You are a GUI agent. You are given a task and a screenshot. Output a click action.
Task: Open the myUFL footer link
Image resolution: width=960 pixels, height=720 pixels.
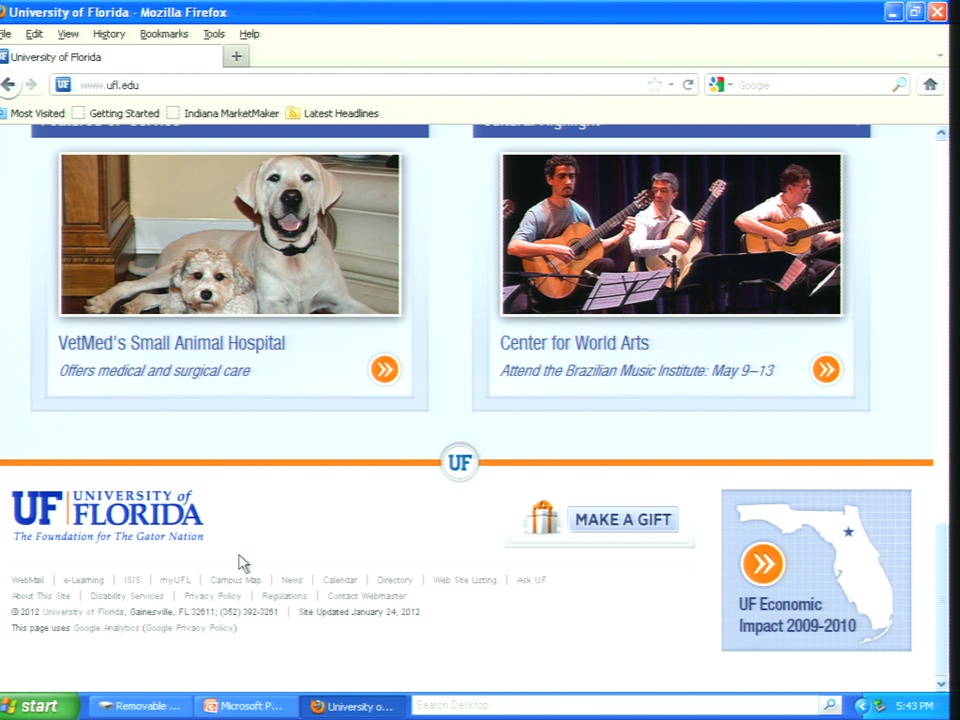(175, 580)
